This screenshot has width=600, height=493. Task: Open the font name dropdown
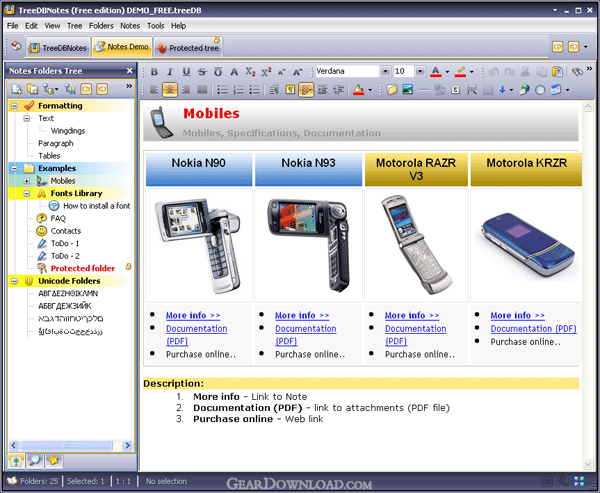pos(385,71)
